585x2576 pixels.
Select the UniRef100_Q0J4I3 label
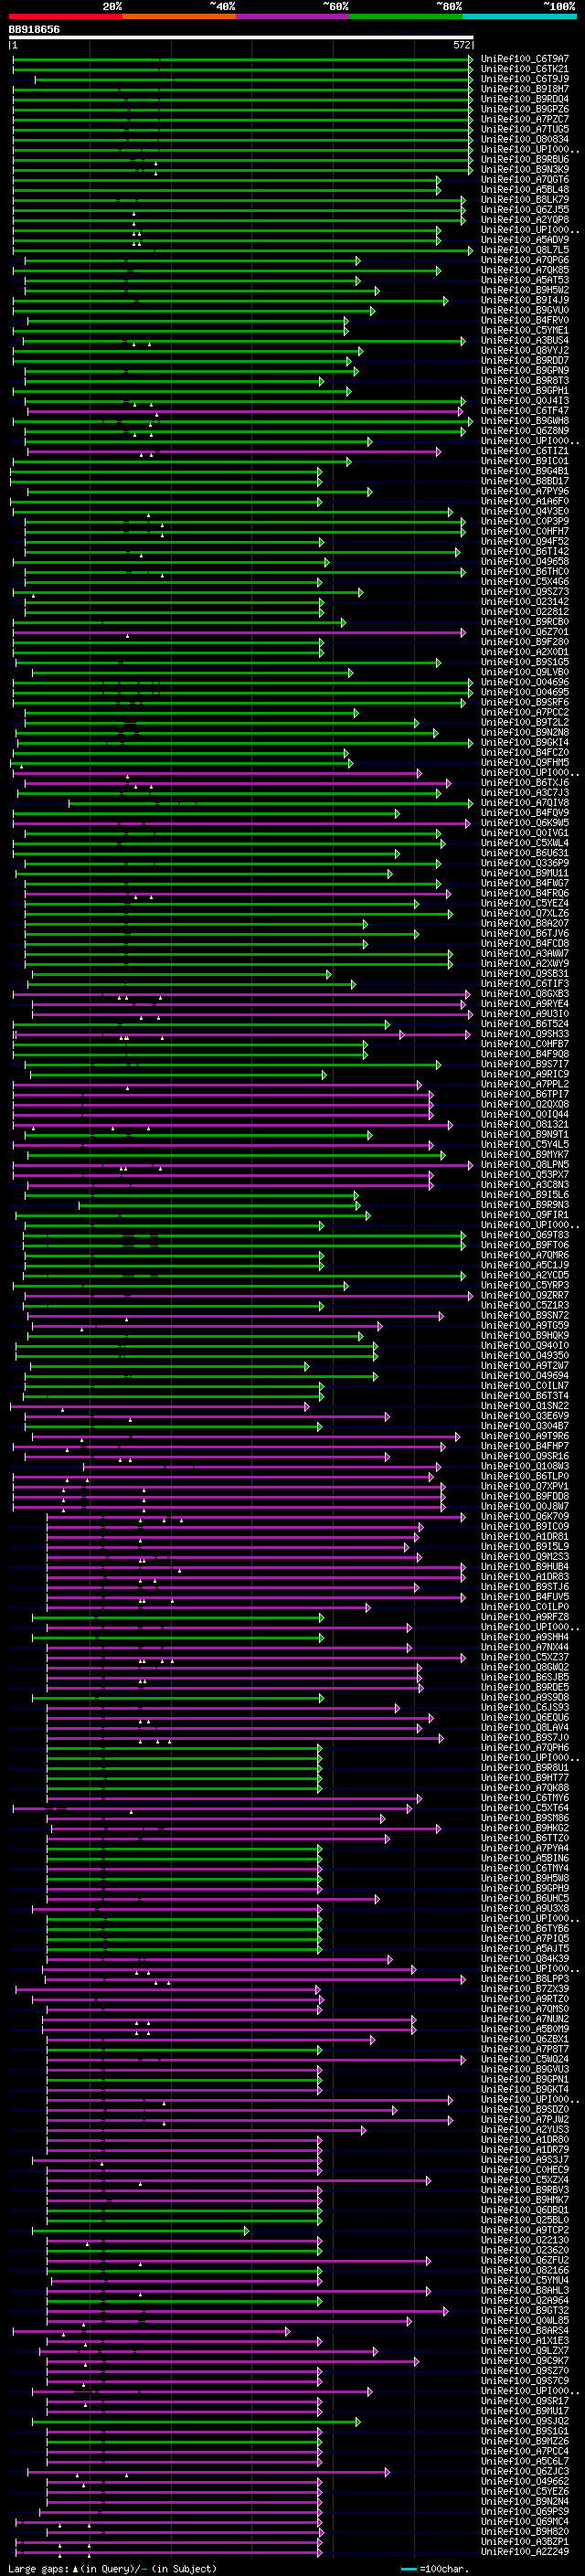coord(525,401)
